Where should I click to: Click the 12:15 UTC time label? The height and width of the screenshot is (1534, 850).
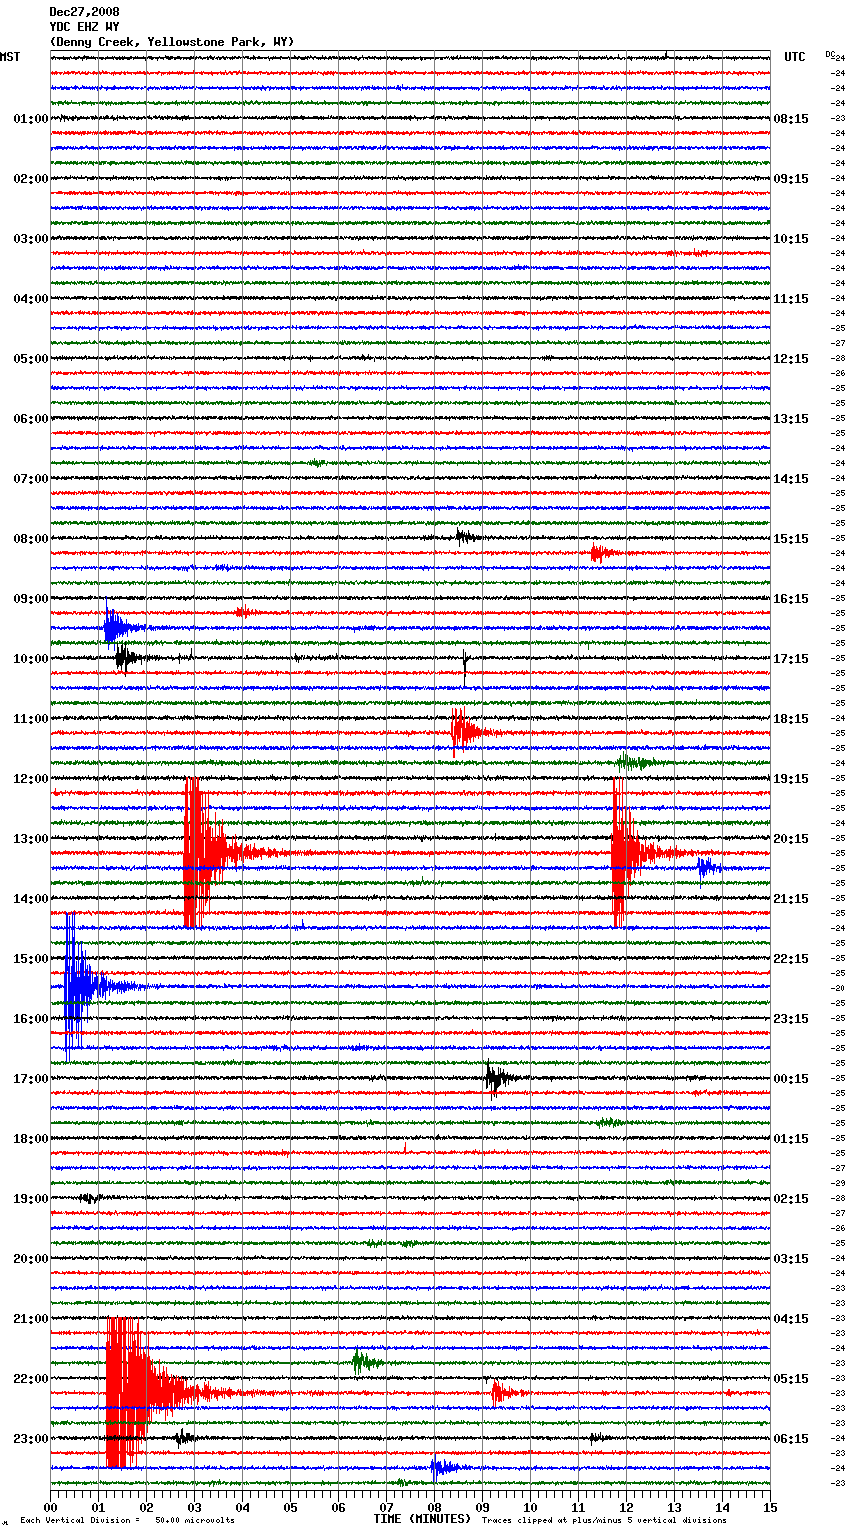(791, 359)
